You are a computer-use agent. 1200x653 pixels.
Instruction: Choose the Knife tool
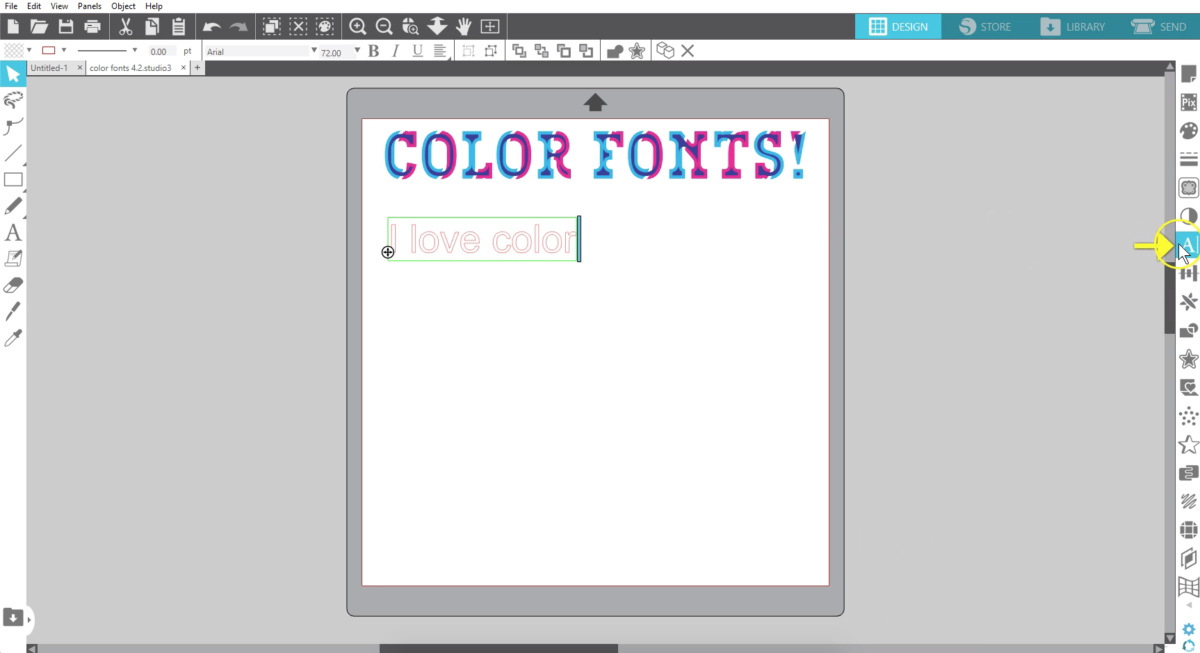coord(13,312)
